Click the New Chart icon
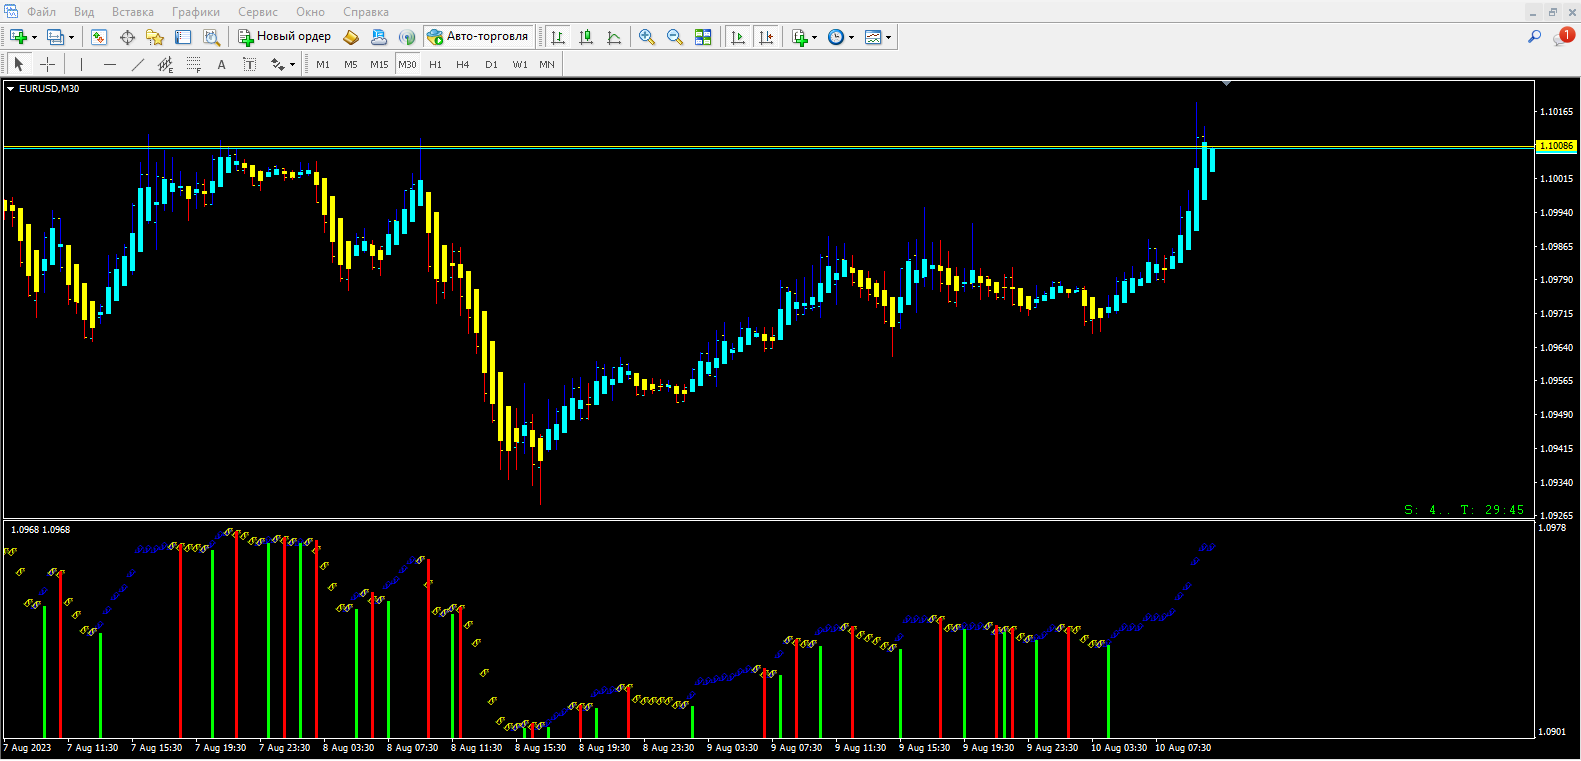This screenshot has width=1581, height=761. pyautogui.click(x=18, y=37)
